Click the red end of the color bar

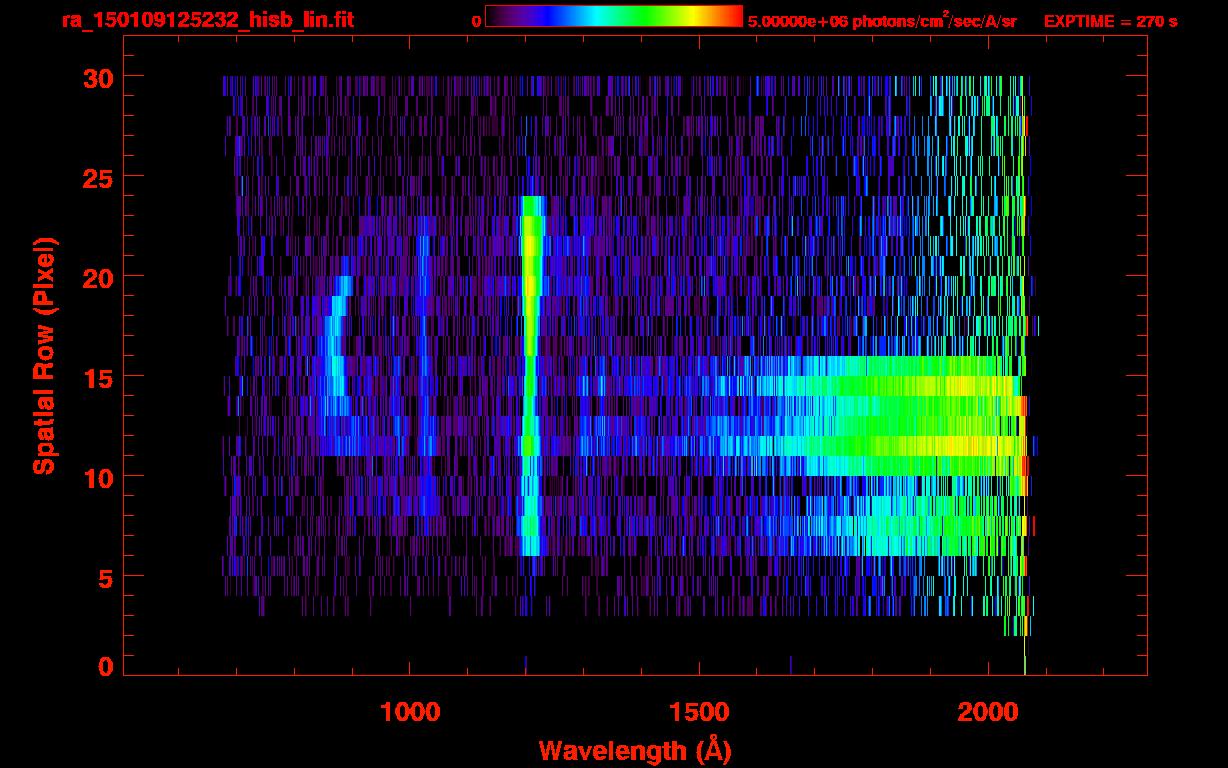[x=732, y=16]
